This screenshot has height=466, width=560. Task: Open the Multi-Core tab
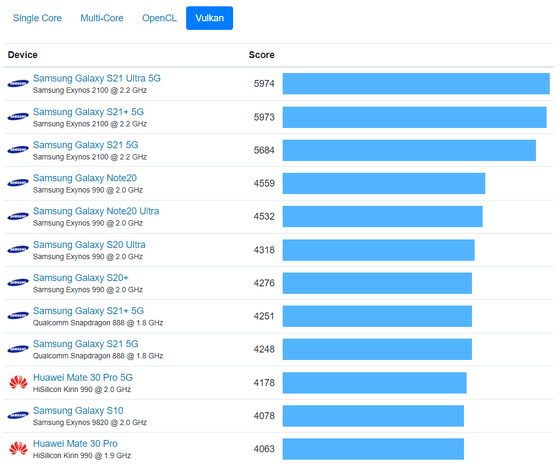102,18
